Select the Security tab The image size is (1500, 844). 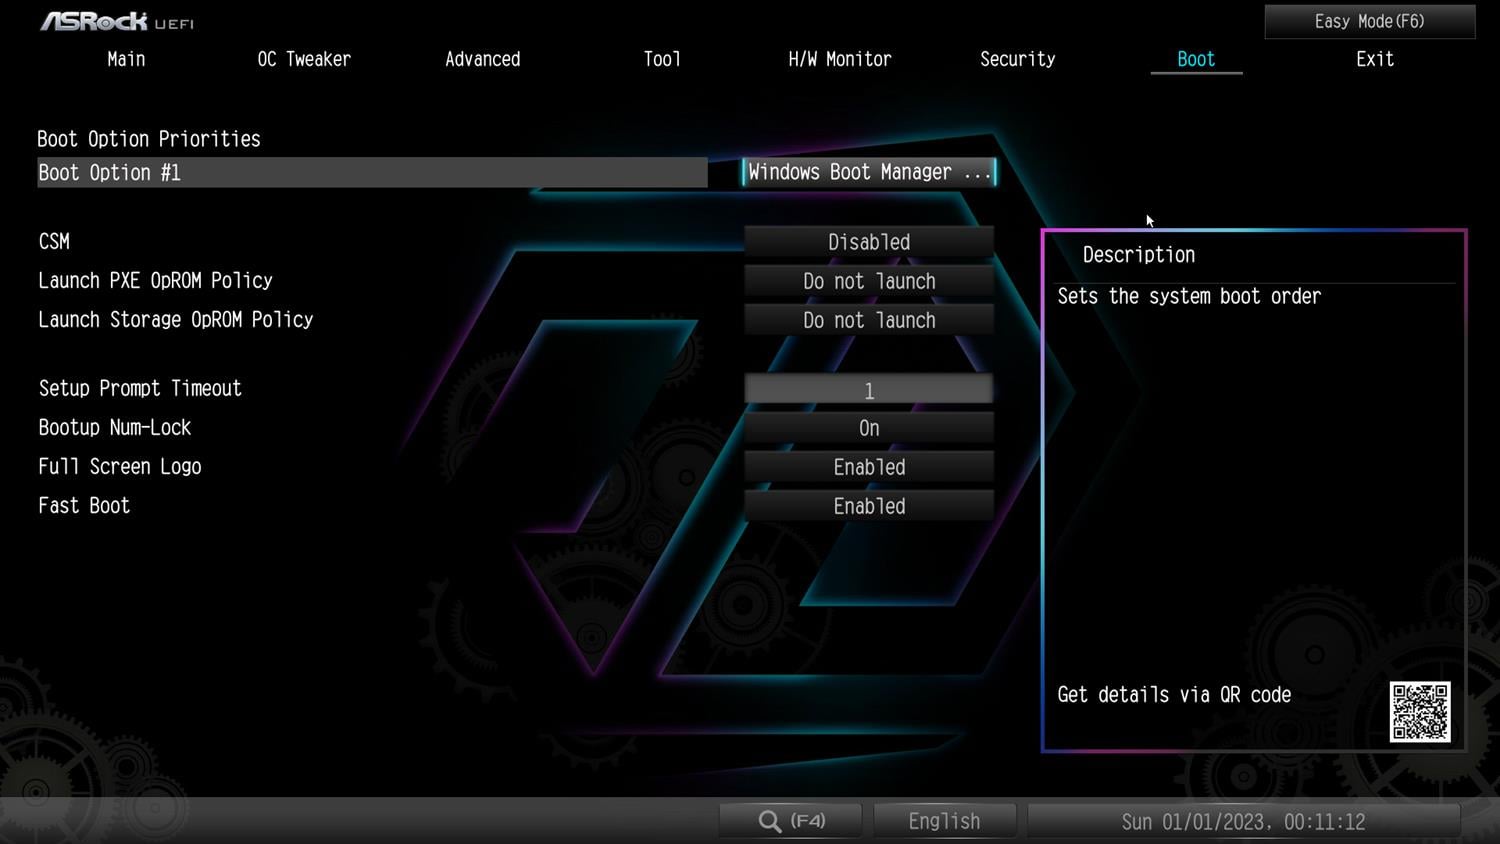(x=1017, y=59)
